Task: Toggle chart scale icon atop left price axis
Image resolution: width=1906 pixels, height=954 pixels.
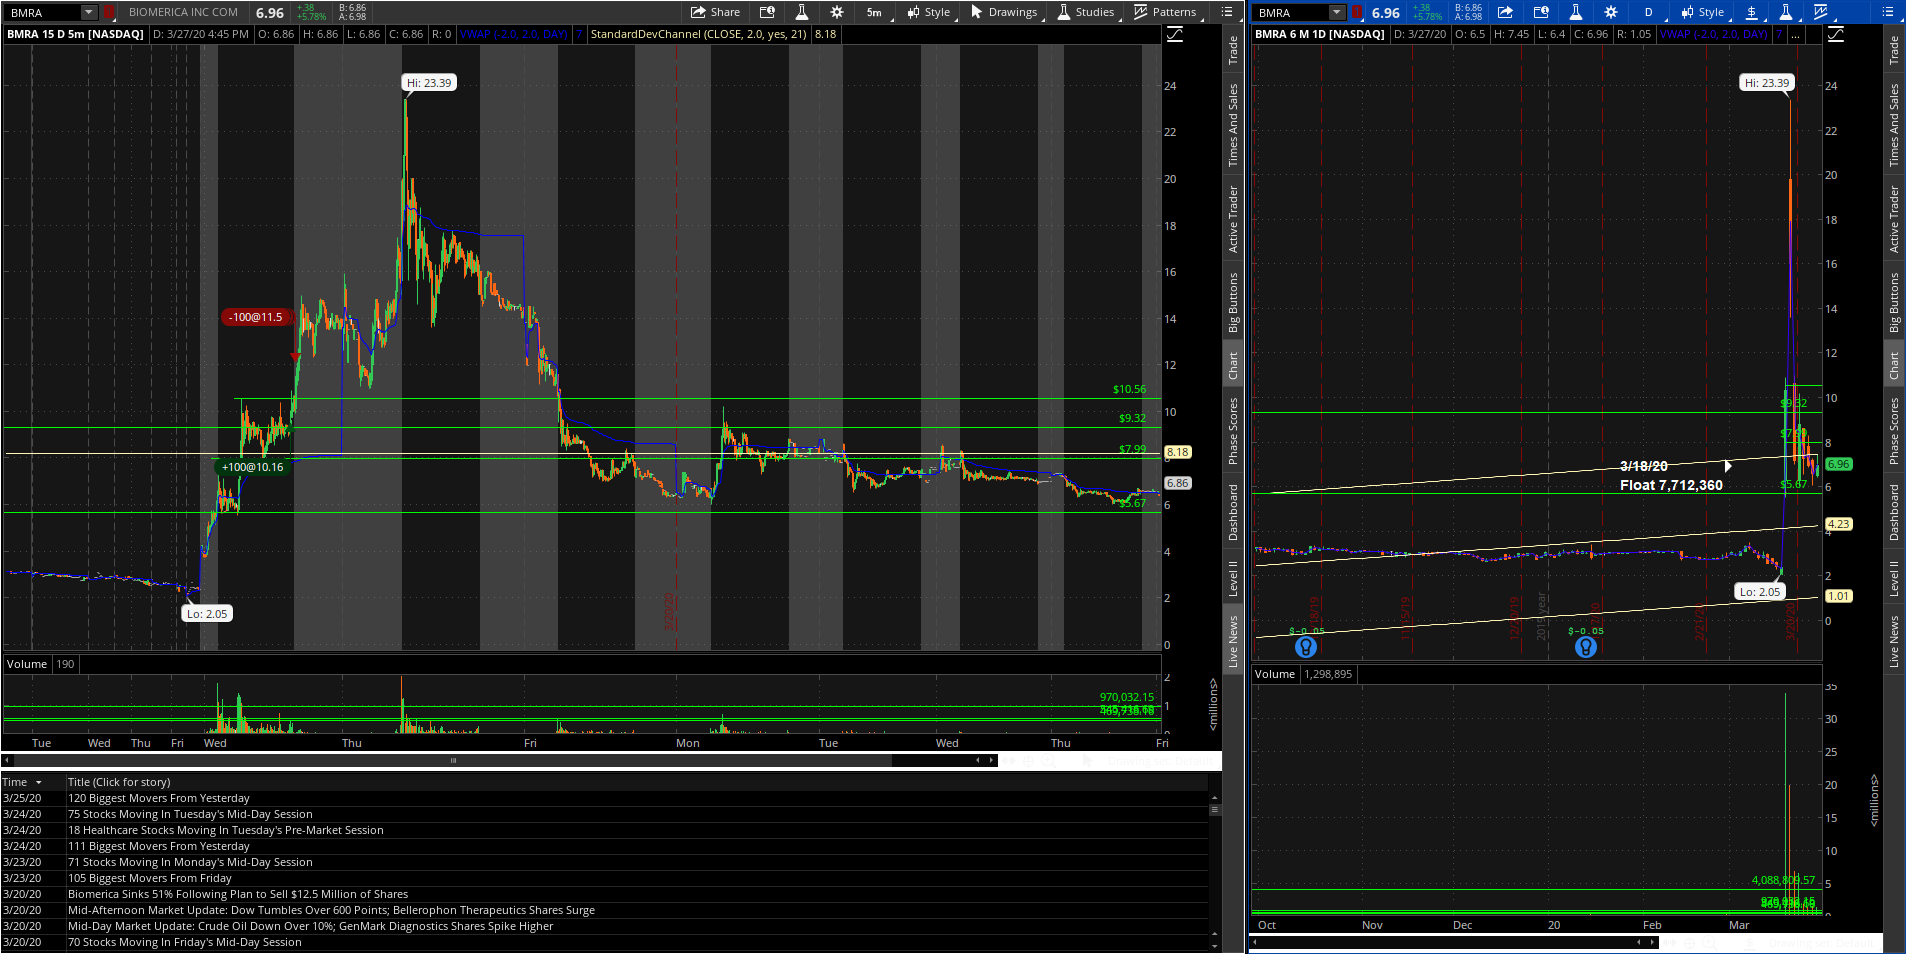Action: coord(1175,34)
